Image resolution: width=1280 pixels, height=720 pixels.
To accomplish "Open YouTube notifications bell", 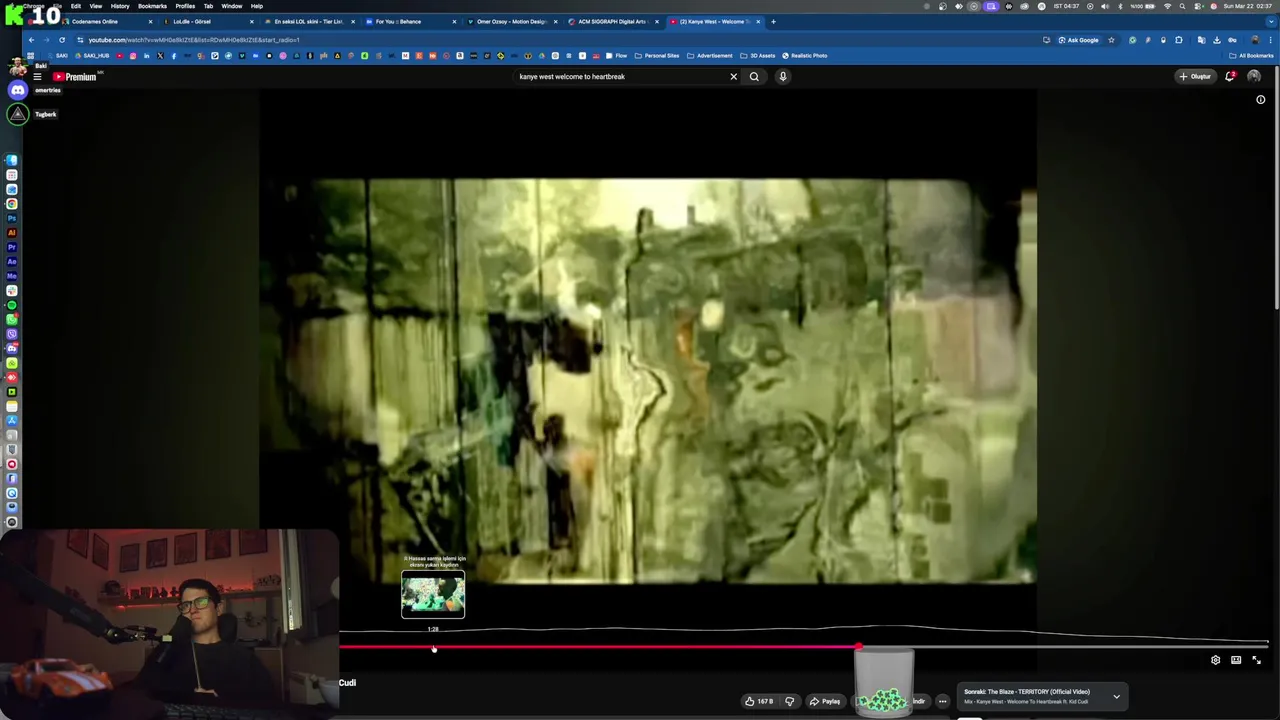I will (x=1230, y=76).
